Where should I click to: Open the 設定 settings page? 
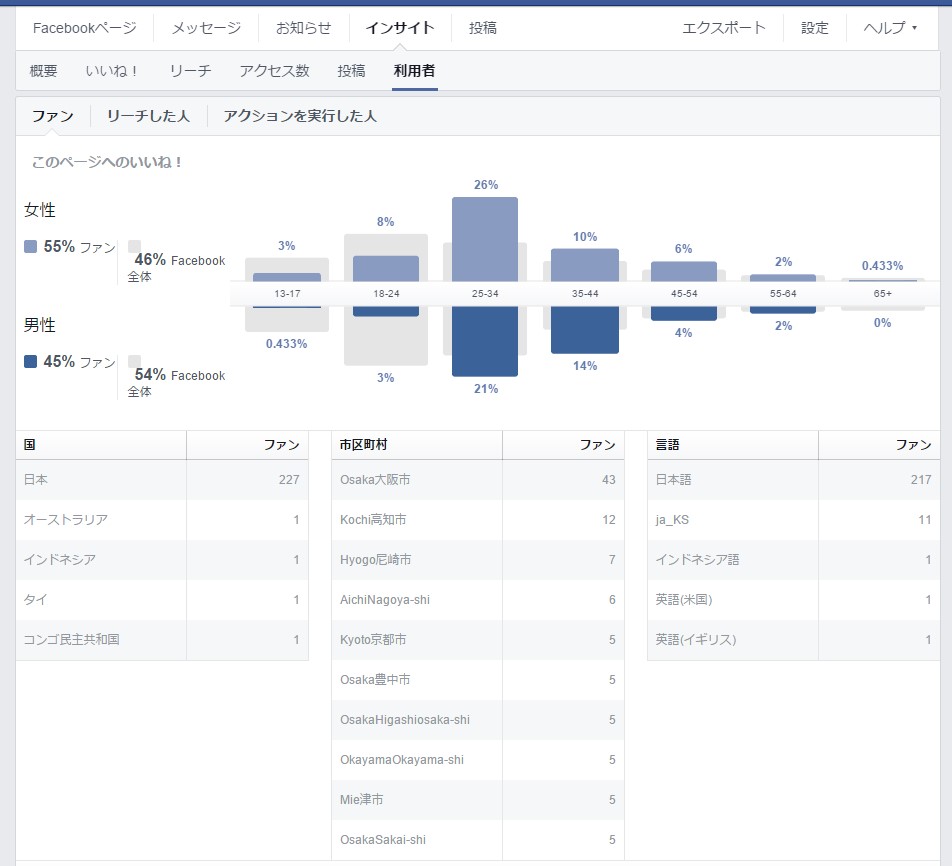[x=815, y=28]
